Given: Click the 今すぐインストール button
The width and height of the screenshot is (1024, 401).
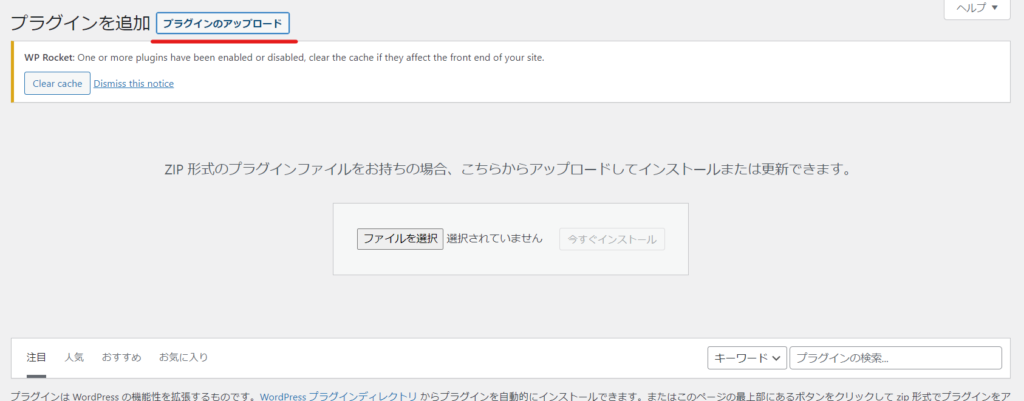Looking at the screenshot, I should point(612,239).
